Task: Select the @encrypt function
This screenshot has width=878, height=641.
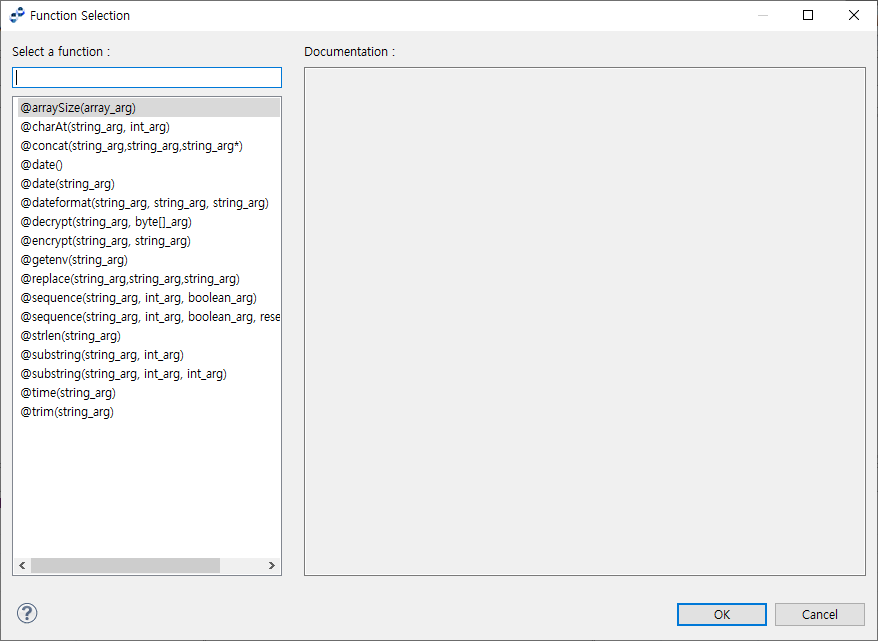Action: pos(103,240)
